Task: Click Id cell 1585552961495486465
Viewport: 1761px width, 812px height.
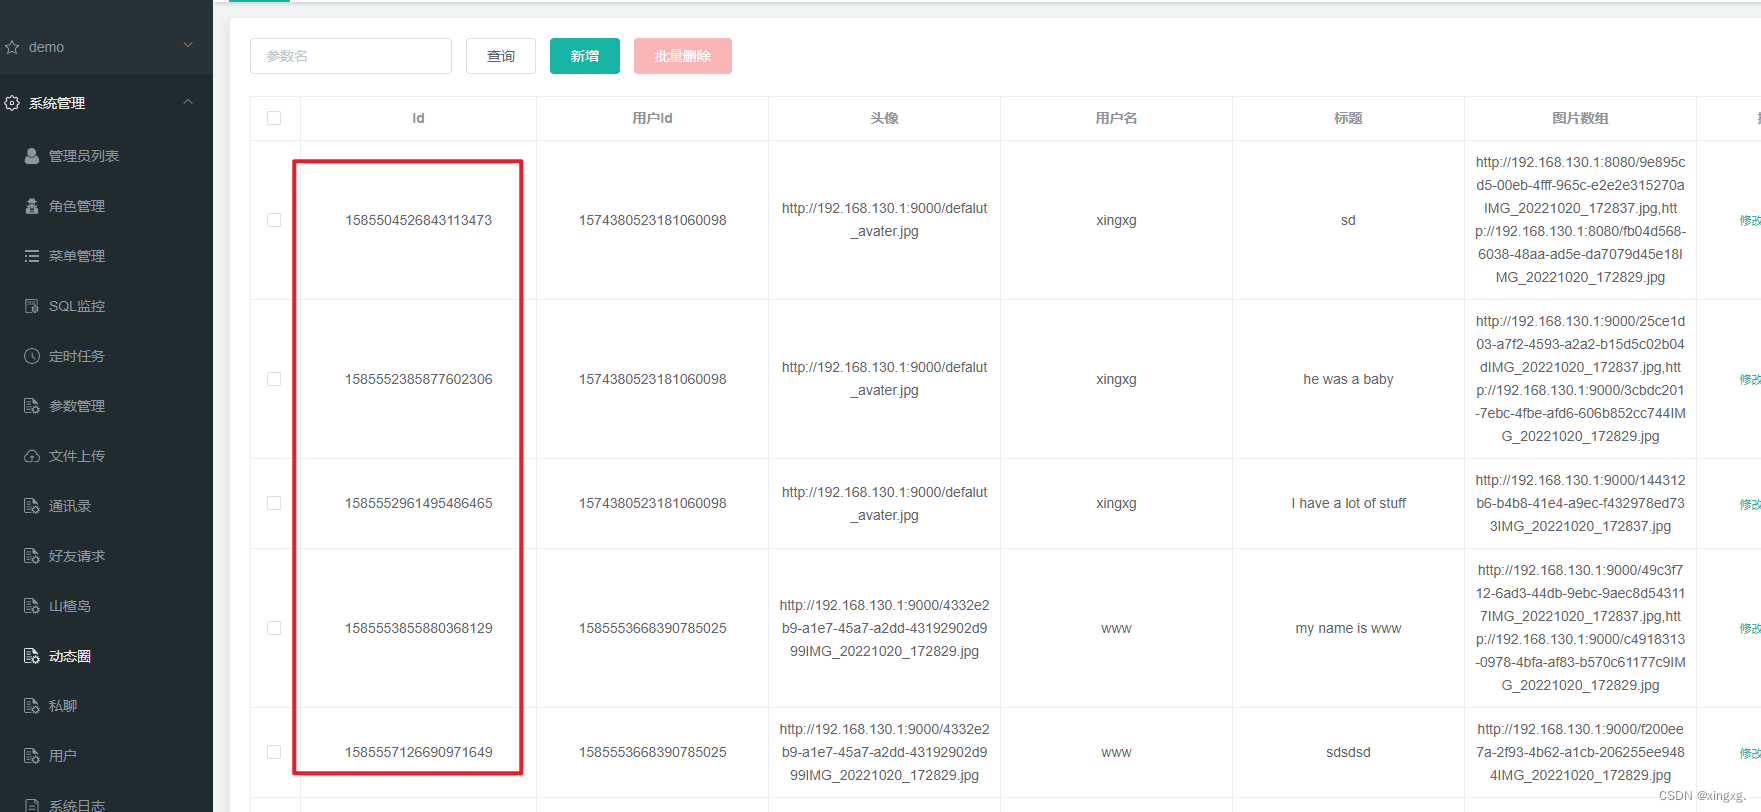Action: point(418,503)
